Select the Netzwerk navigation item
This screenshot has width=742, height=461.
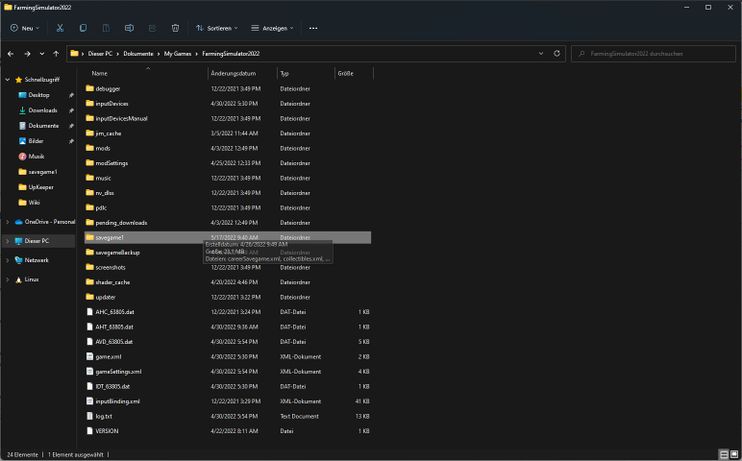tap(36, 260)
